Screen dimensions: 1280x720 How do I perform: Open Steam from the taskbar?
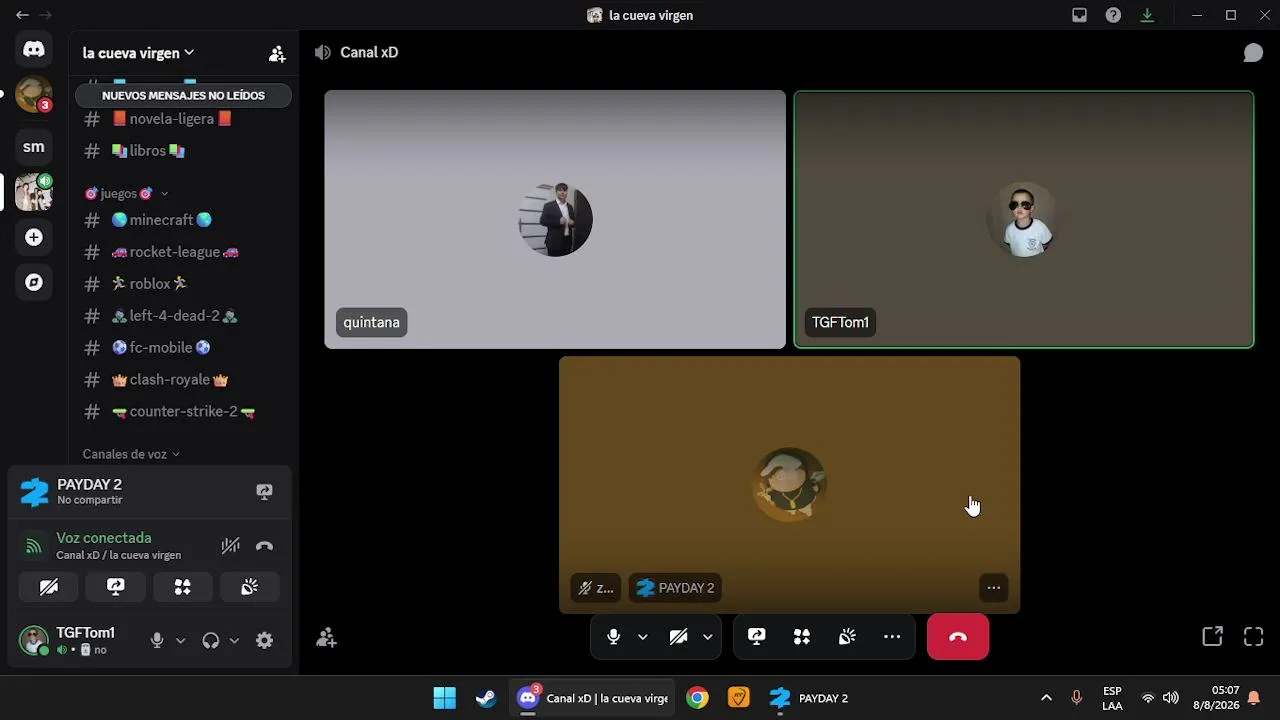[x=486, y=698]
